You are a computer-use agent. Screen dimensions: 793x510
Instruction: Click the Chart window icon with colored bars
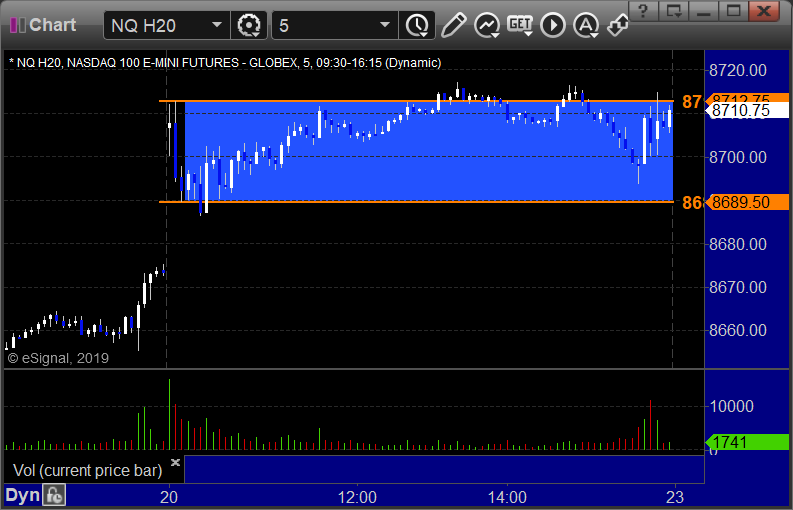[x=18, y=25]
